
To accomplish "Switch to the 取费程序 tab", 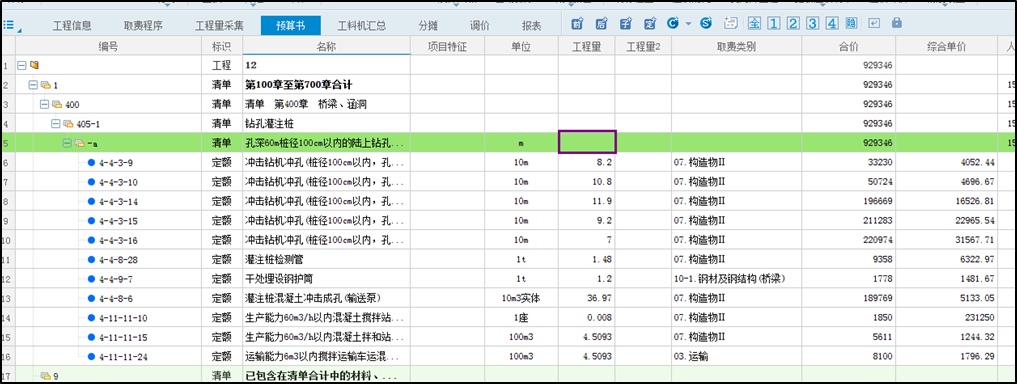I will (x=143, y=26).
